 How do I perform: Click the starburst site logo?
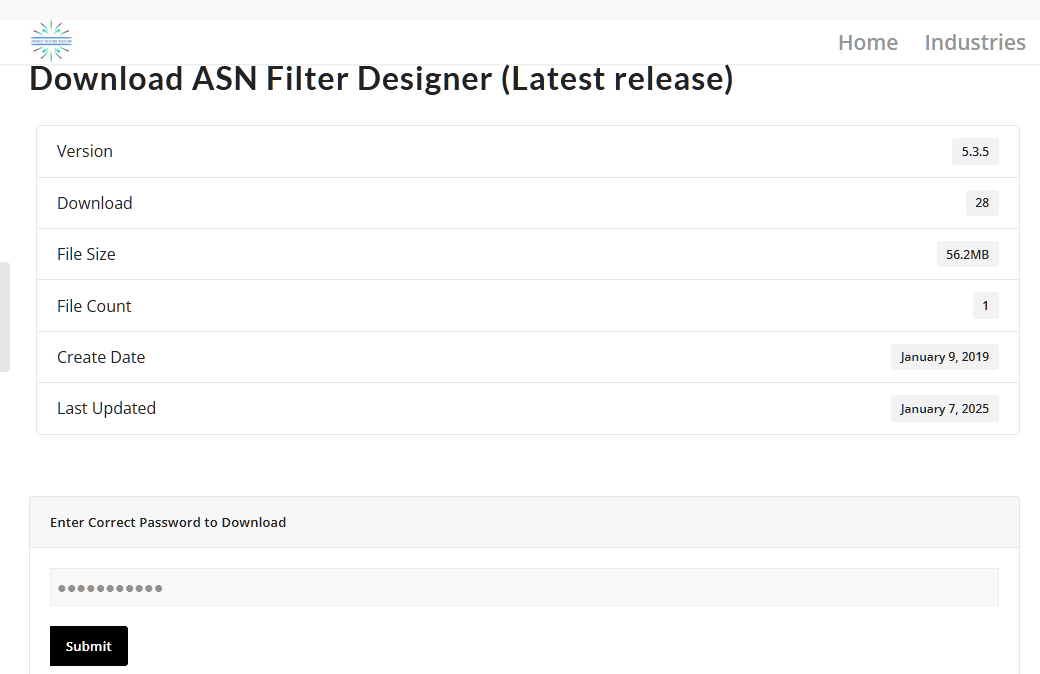pyautogui.click(x=51, y=41)
